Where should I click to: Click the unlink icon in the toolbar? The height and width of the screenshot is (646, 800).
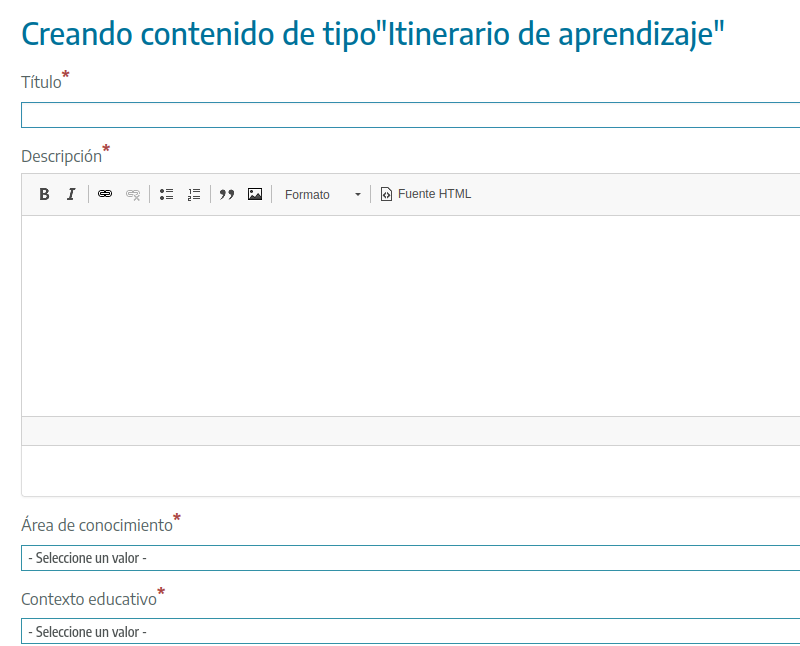[133, 194]
